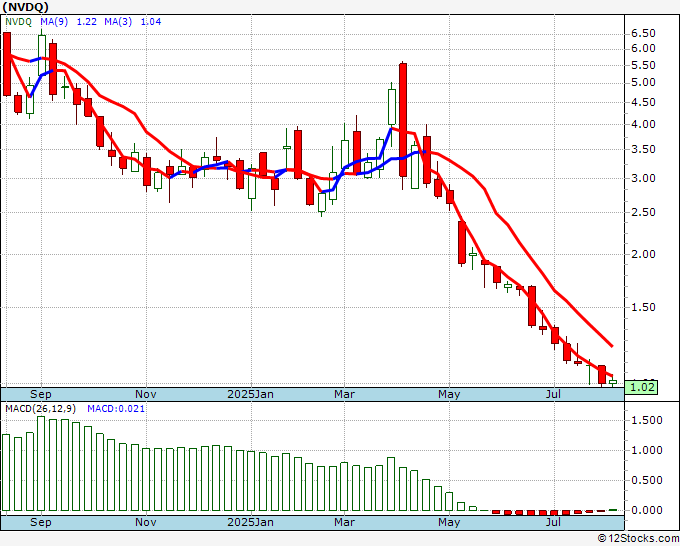Viewport: 680px width, 546px height.
Task: Click the MA(9) legend label
Action: (x=54, y=22)
